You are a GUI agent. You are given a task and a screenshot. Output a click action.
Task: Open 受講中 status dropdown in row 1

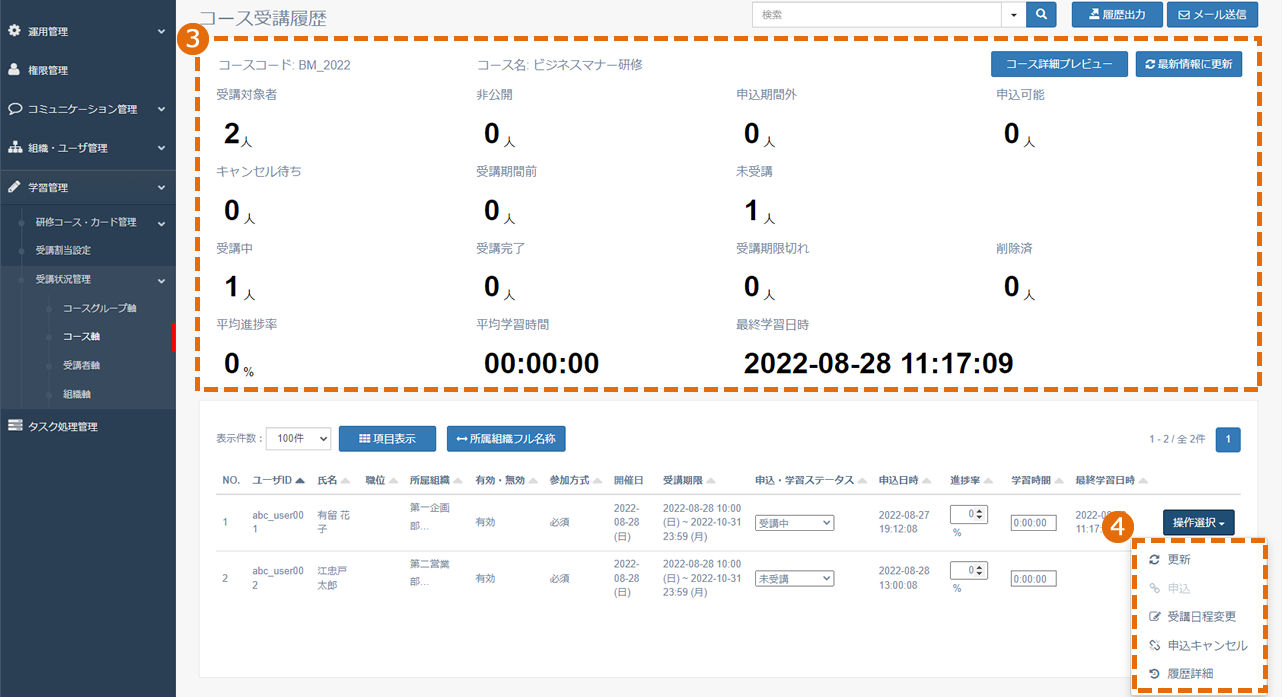[795, 522]
